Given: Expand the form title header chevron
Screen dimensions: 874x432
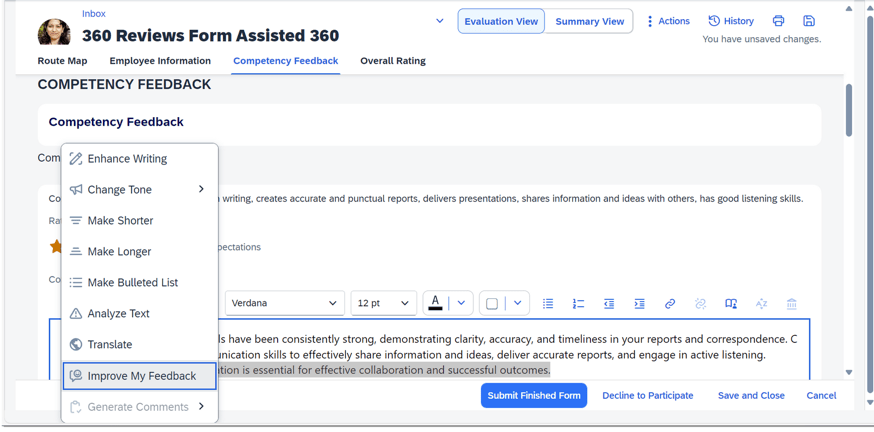Looking at the screenshot, I should click(x=440, y=21).
